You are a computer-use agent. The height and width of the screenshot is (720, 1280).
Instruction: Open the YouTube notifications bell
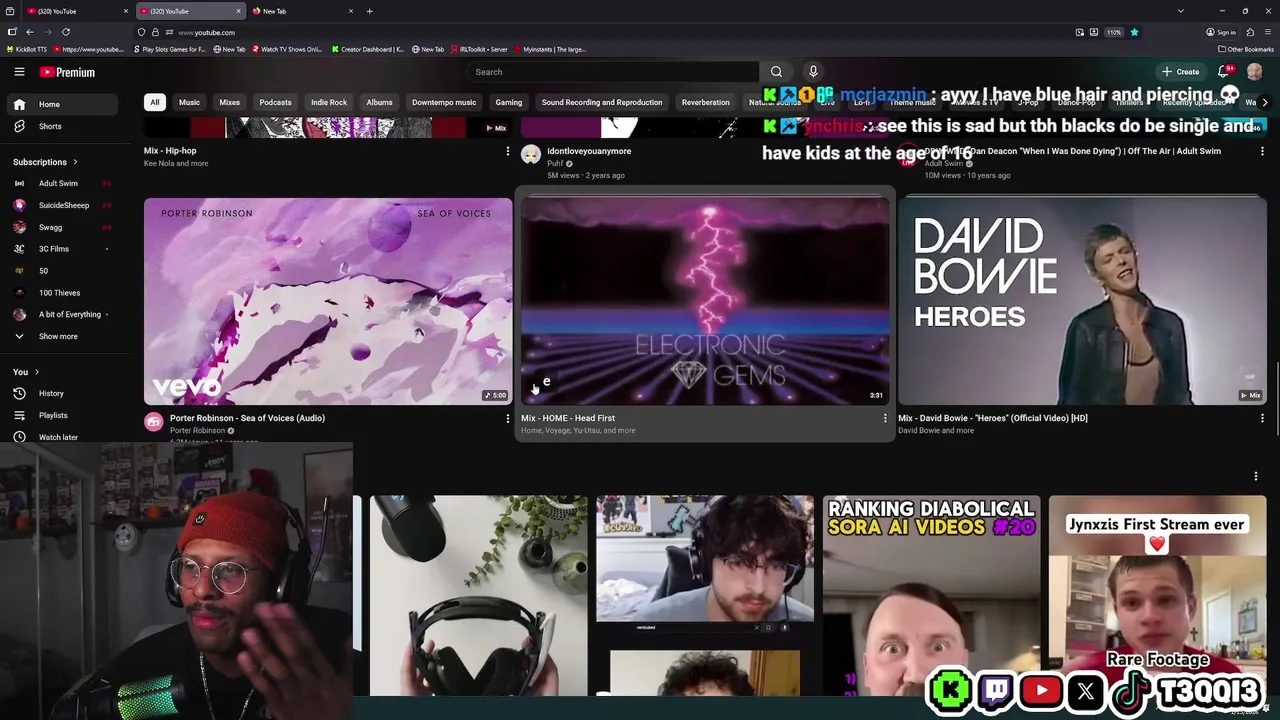(x=1223, y=72)
